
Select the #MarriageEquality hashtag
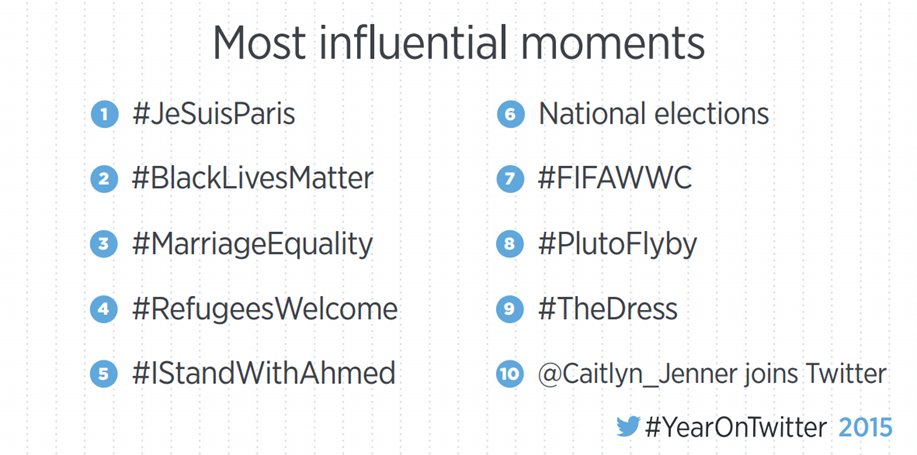pyautogui.click(x=252, y=244)
